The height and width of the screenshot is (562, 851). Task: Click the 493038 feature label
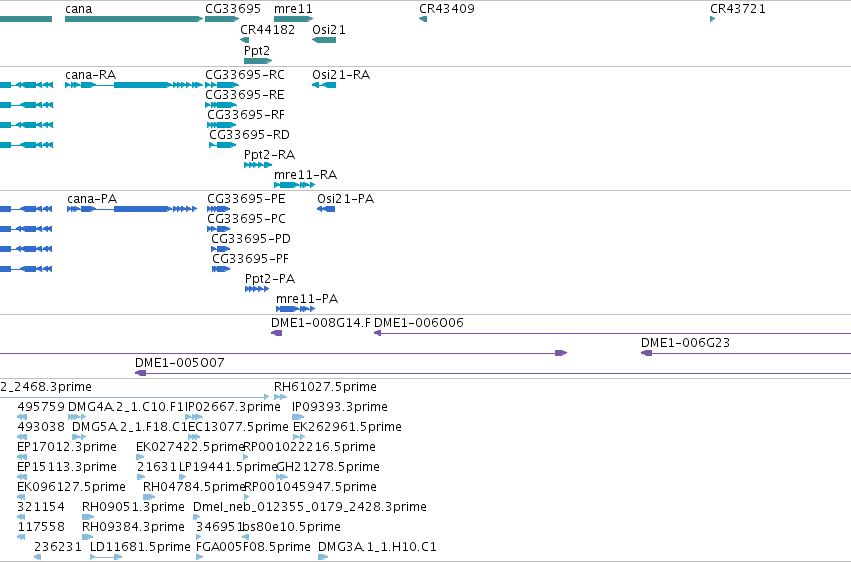(x=41, y=427)
